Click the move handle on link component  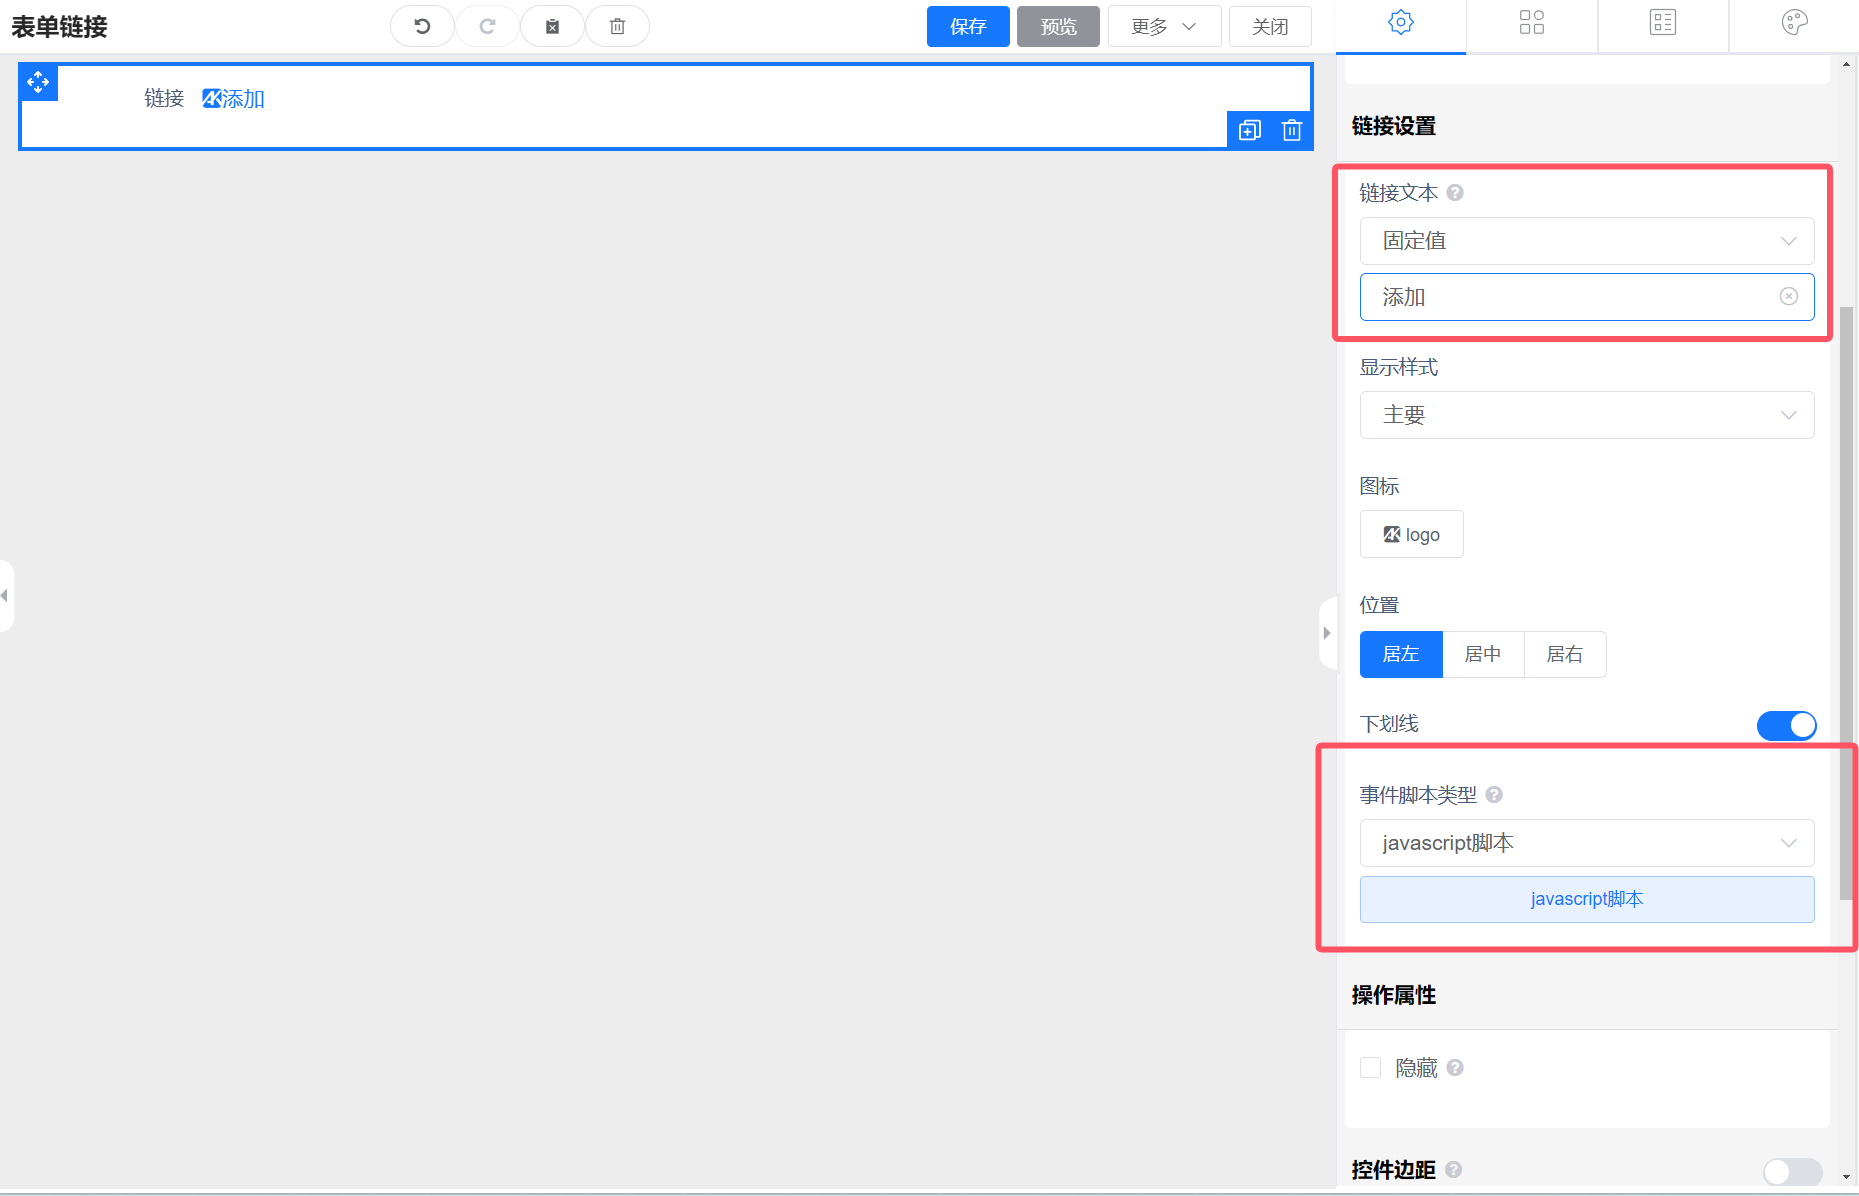(38, 82)
